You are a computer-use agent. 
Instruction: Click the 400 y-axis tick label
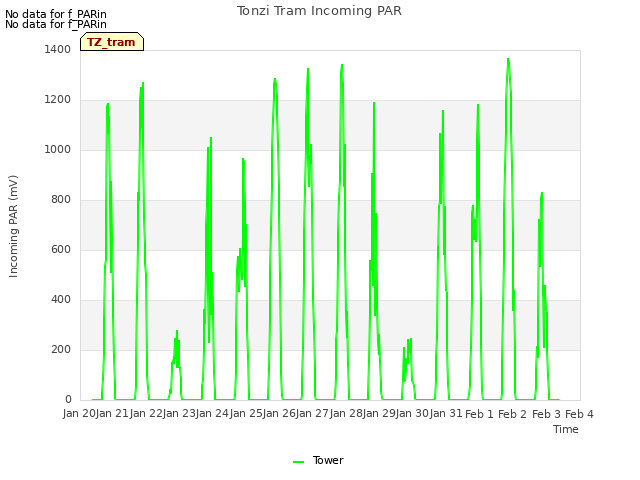(61, 300)
